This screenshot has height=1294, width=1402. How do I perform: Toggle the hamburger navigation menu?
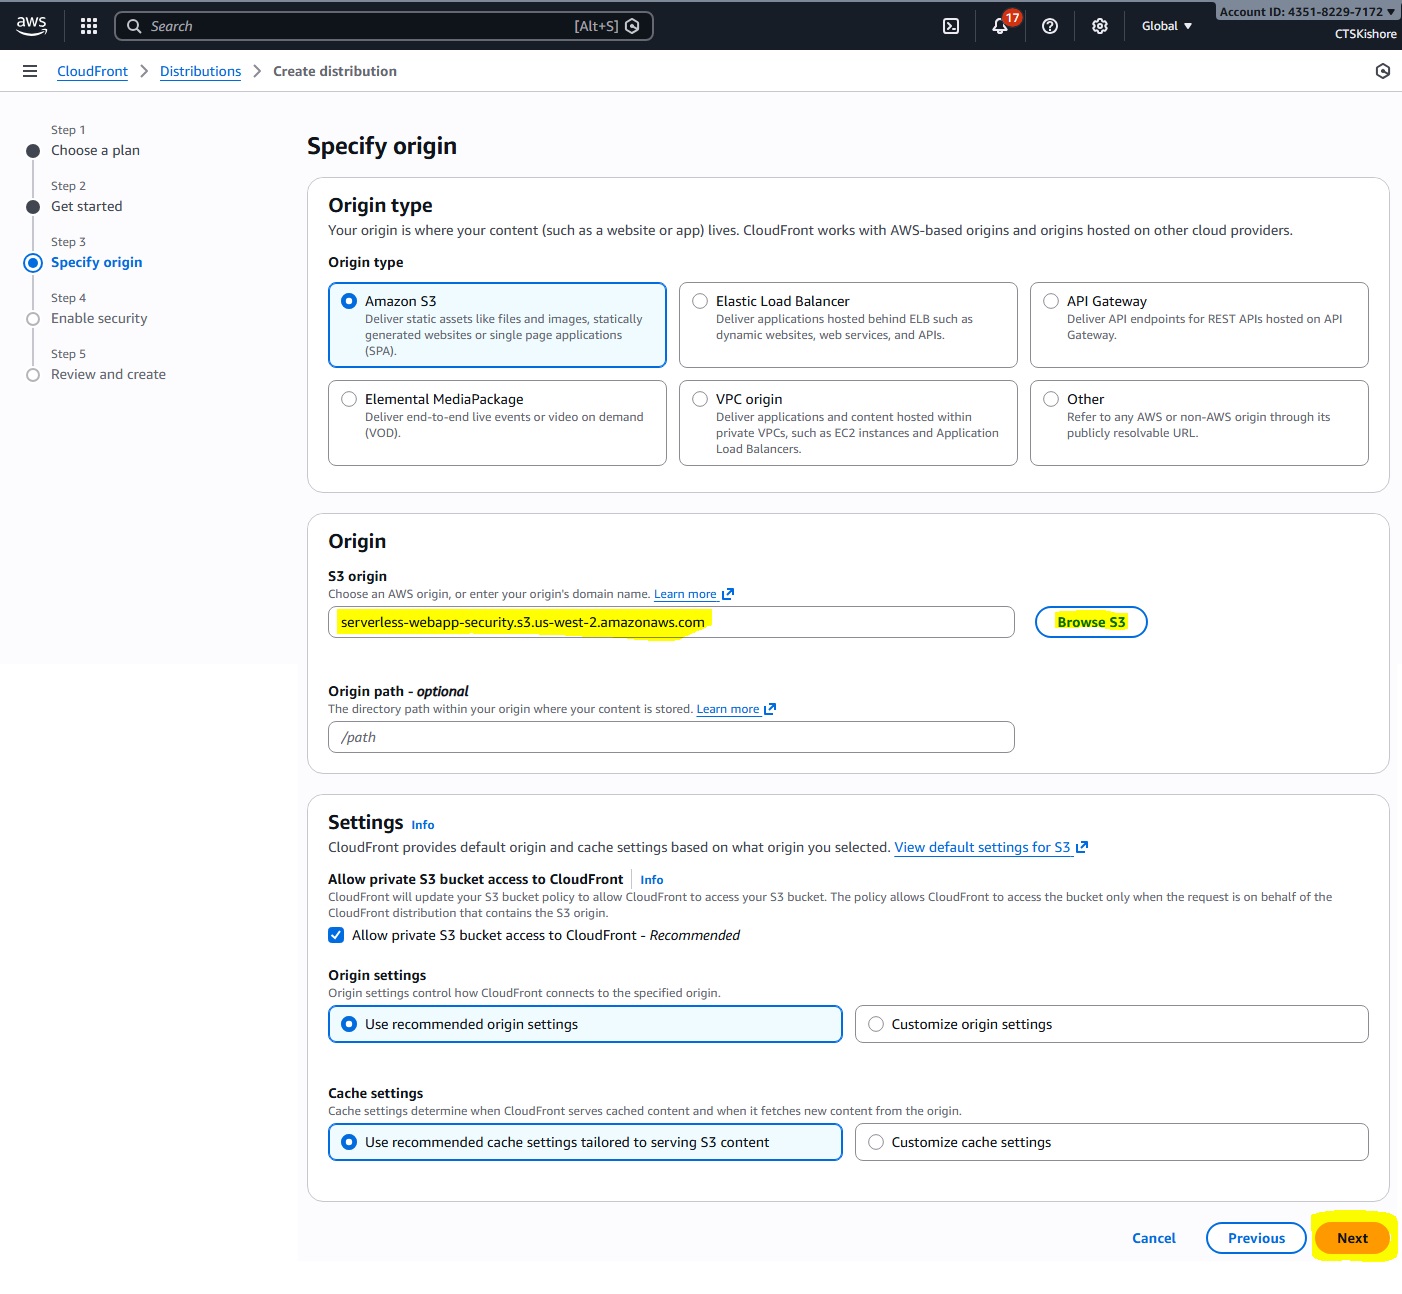[x=30, y=71]
